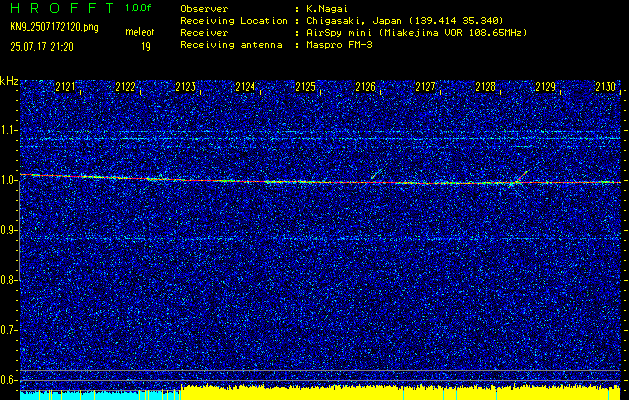
Task: Click the Receiving Location field label
Action: coord(234,21)
